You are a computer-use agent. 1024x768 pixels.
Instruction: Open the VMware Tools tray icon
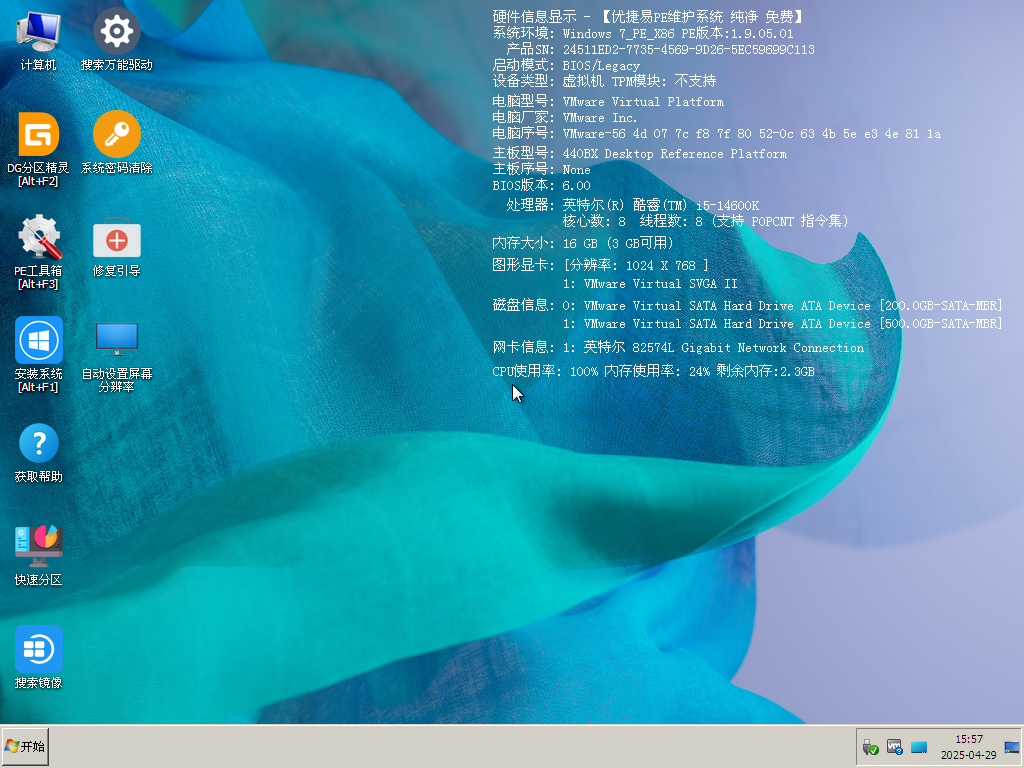tap(895, 747)
